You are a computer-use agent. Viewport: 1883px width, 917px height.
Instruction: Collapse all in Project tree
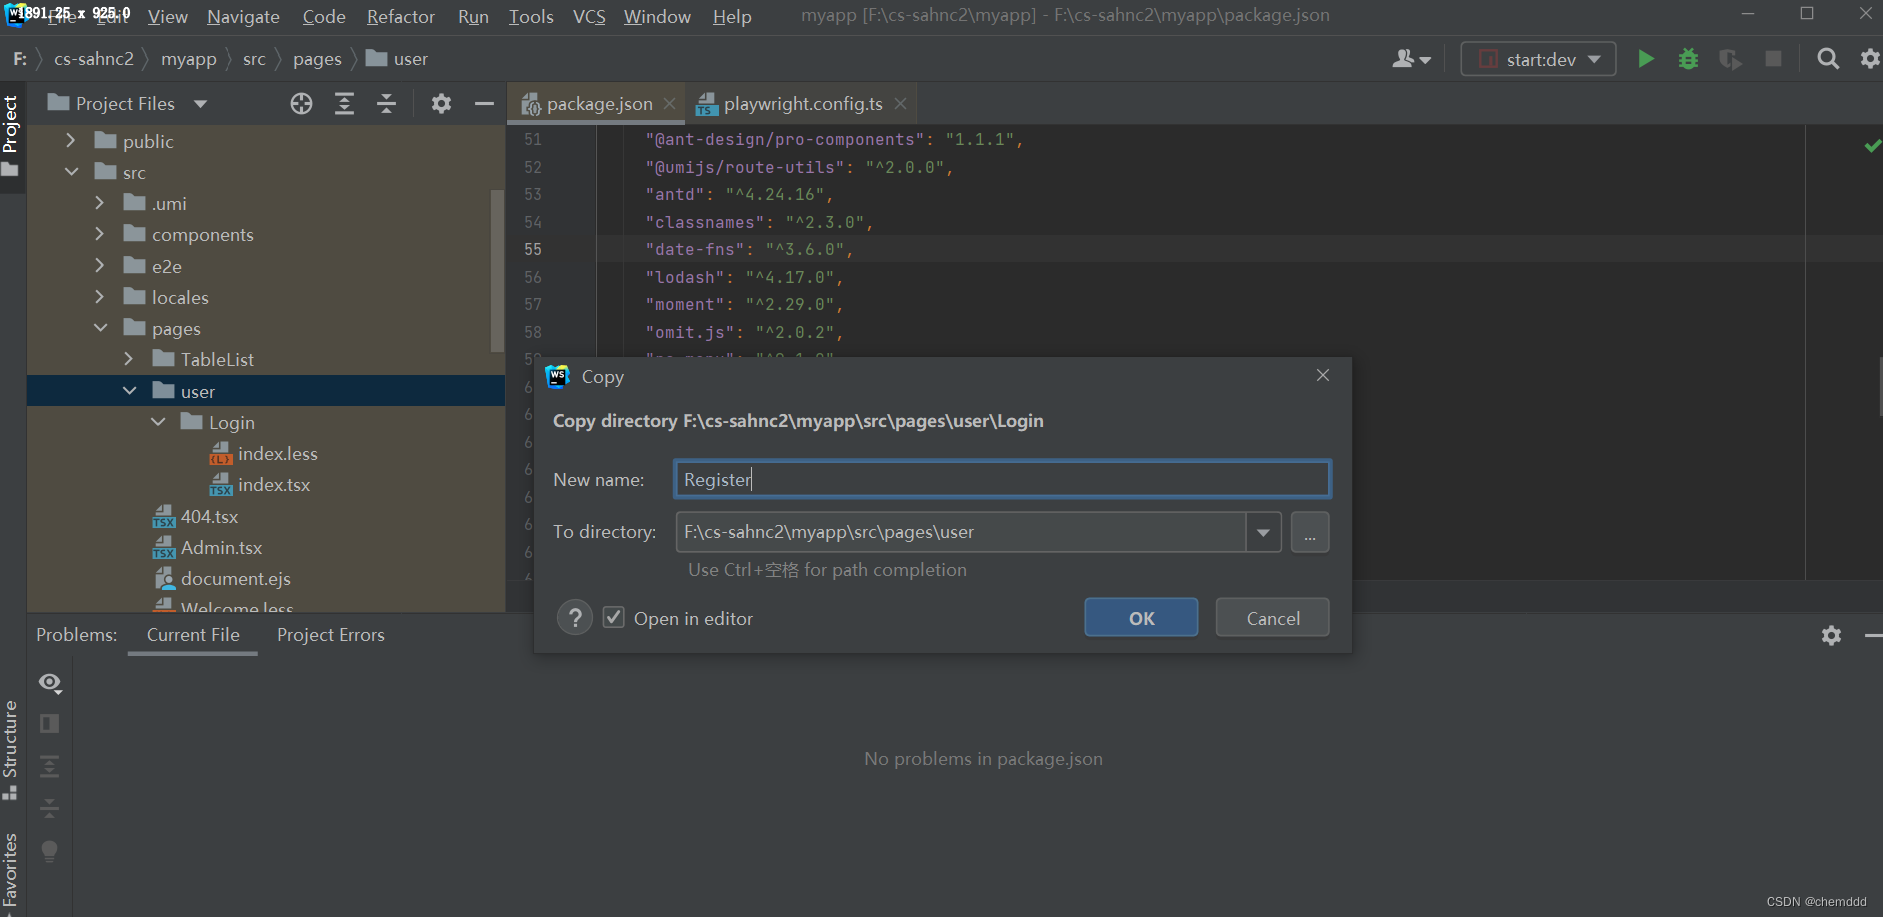pos(386,103)
